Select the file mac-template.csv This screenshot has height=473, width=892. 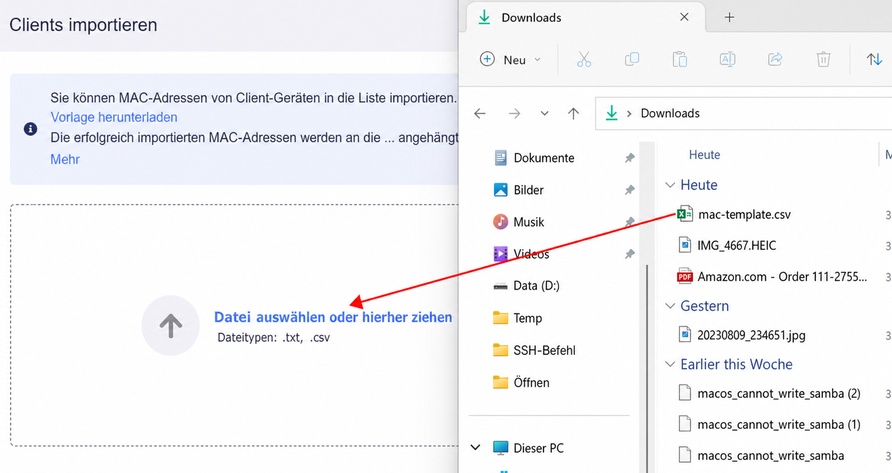[744, 215]
